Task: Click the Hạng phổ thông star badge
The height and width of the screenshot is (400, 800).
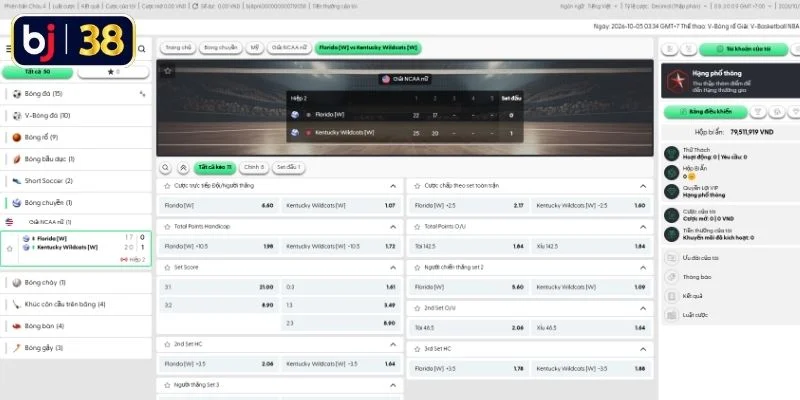Action: 678,81
